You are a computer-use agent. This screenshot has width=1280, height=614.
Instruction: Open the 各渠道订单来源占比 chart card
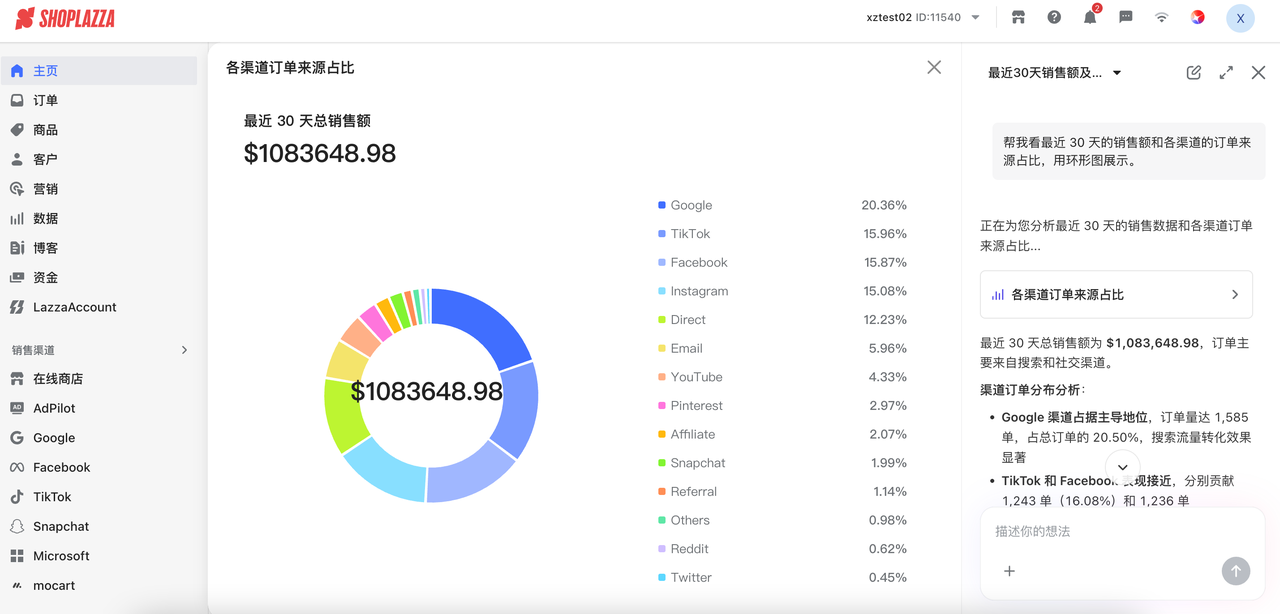coord(1116,294)
